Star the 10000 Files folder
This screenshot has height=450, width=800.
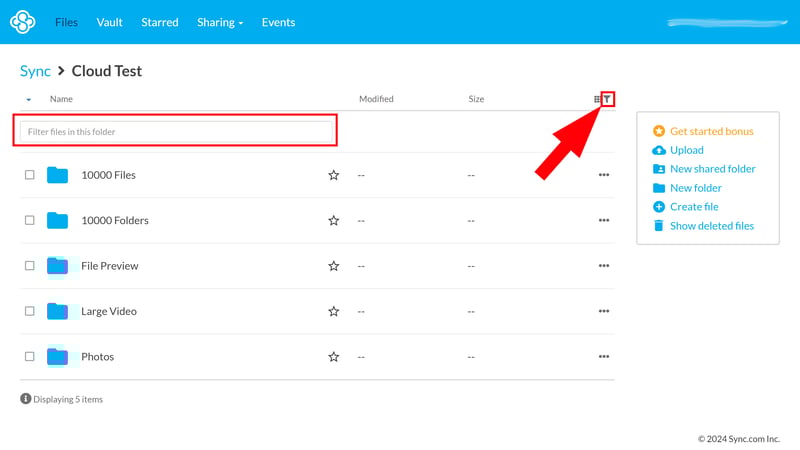tap(334, 175)
